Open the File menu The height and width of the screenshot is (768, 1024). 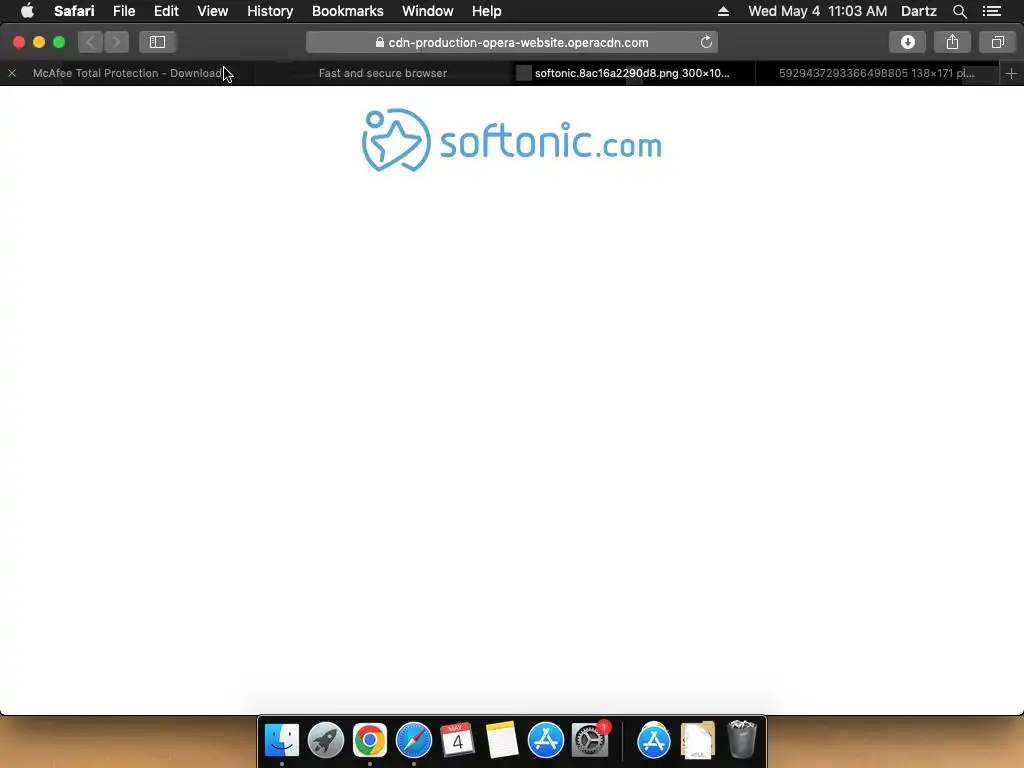[x=123, y=11]
